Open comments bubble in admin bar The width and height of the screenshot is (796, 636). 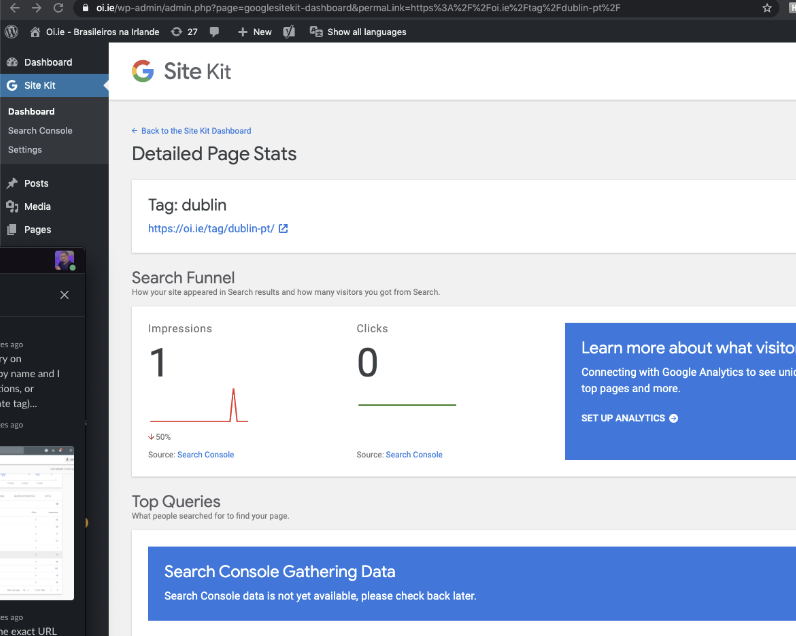[x=214, y=31]
